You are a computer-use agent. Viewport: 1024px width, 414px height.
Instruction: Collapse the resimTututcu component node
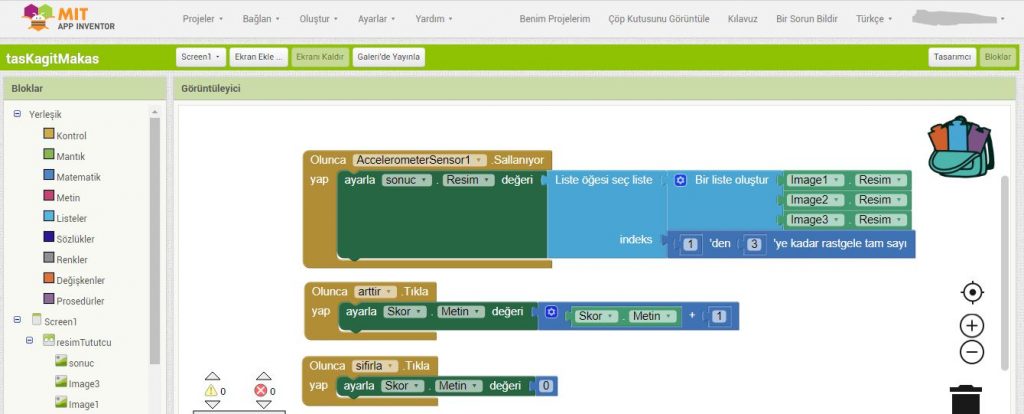click(x=32, y=342)
